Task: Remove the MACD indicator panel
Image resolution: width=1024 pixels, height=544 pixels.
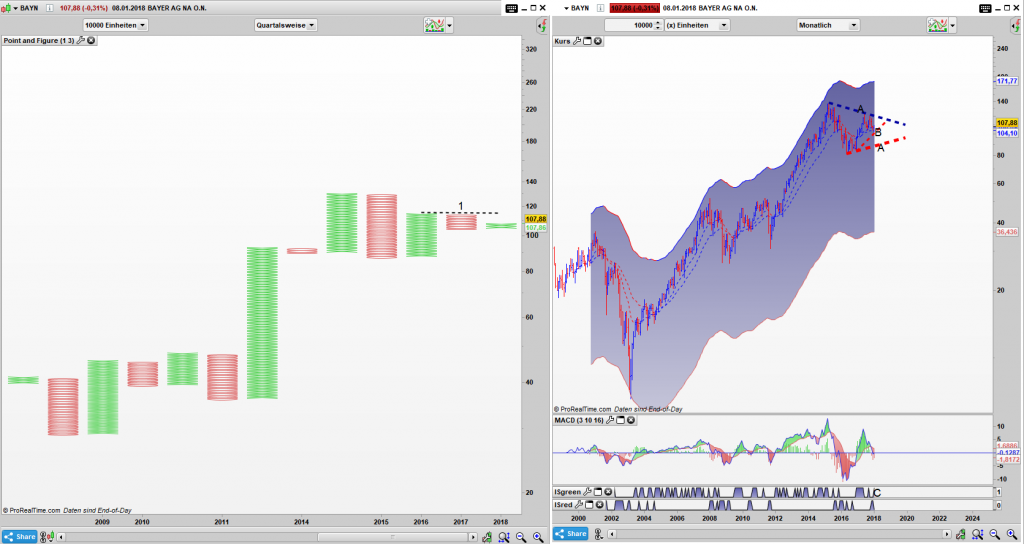Action: point(631,420)
